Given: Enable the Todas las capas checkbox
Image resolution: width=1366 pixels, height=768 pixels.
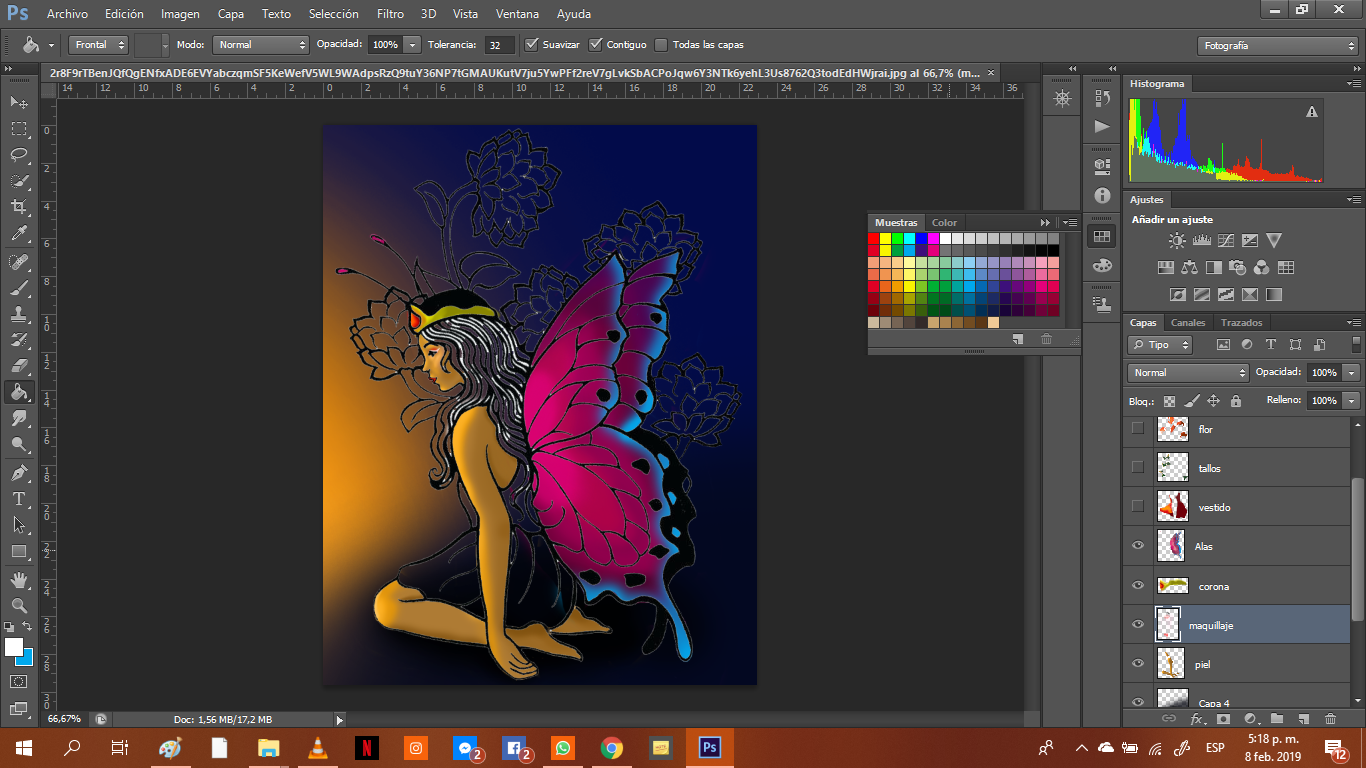Looking at the screenshot, I should click(x=661, y=45).
